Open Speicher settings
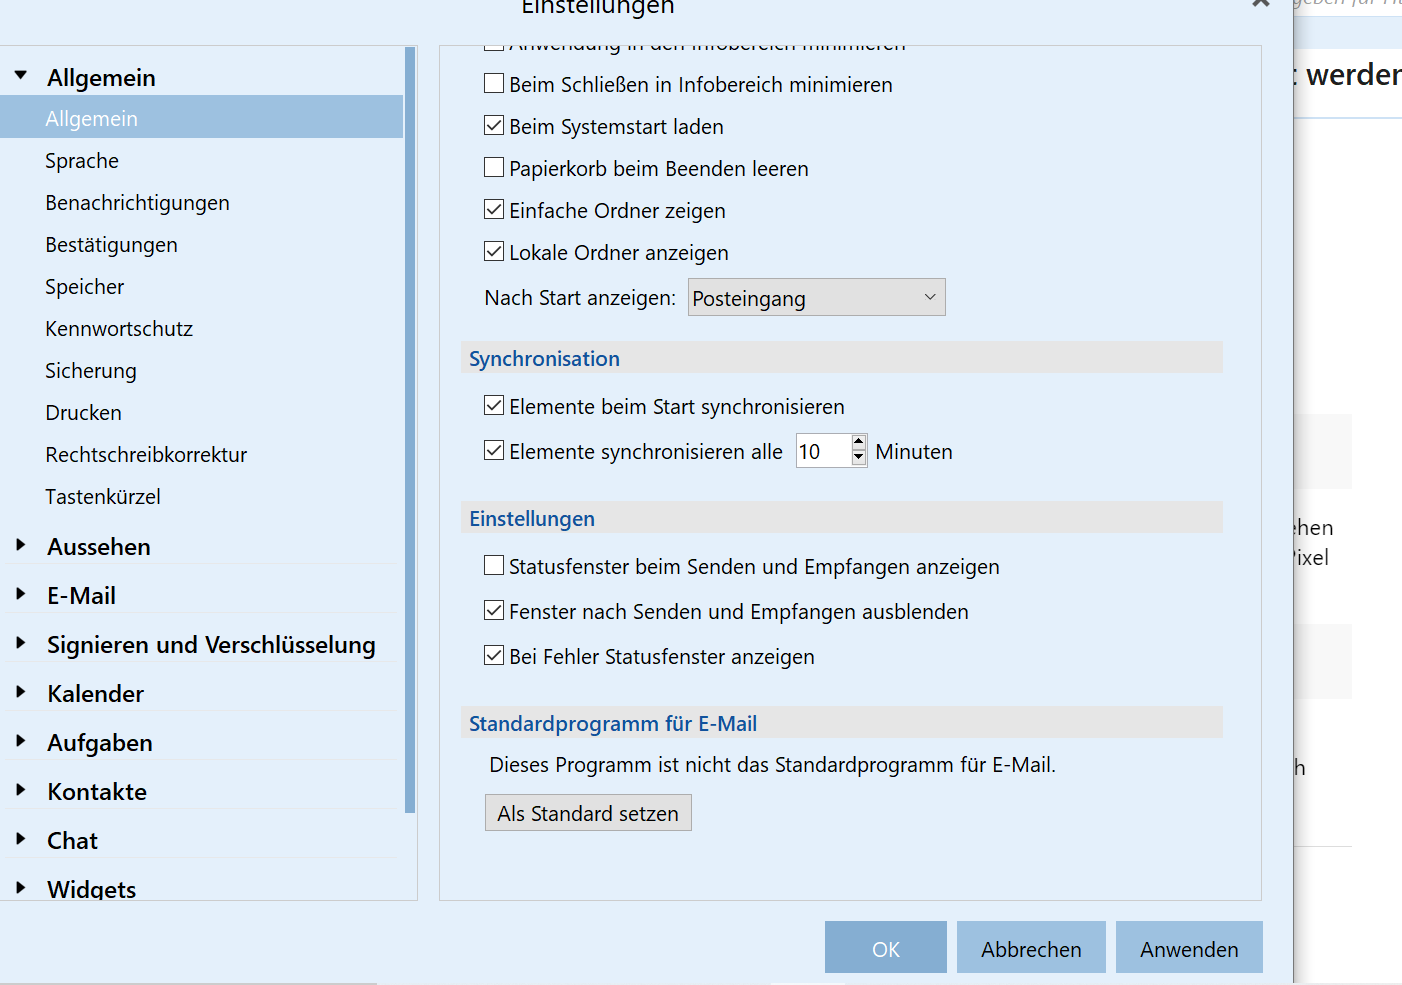 pyautogui.click(x=85, y=287)
